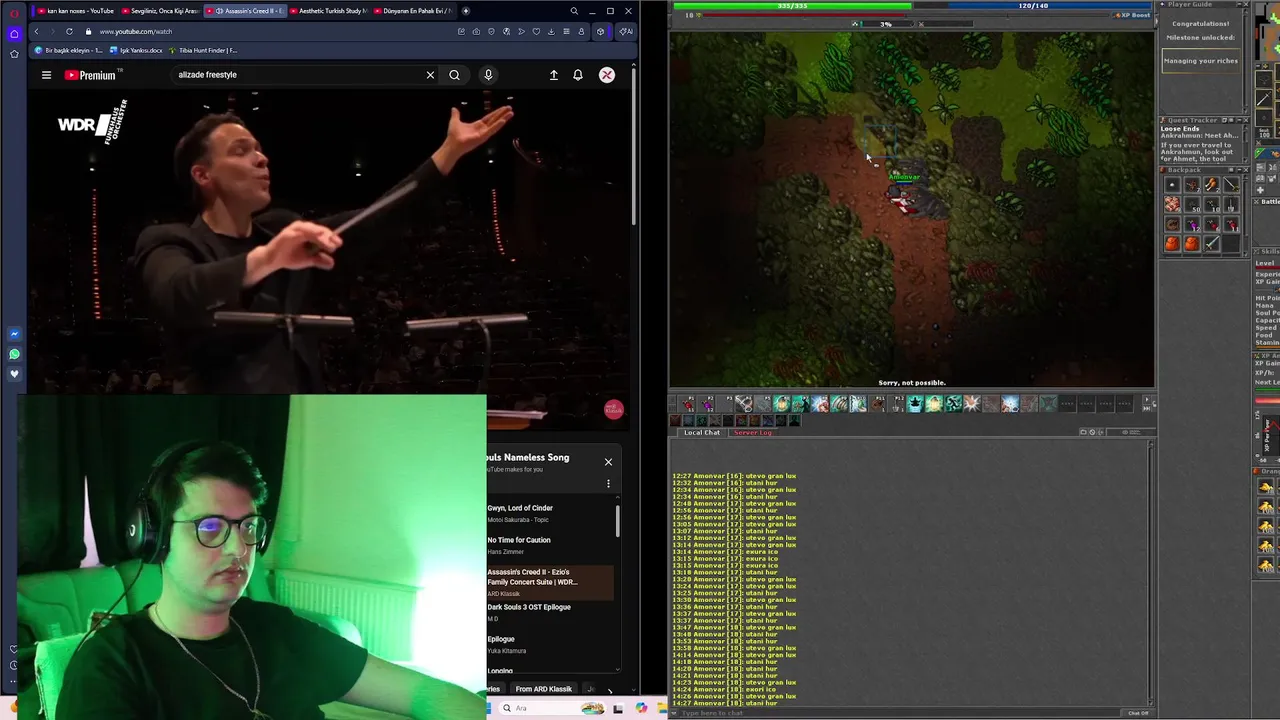Select the raw meat item in Backpack

tap(1173, 204)
